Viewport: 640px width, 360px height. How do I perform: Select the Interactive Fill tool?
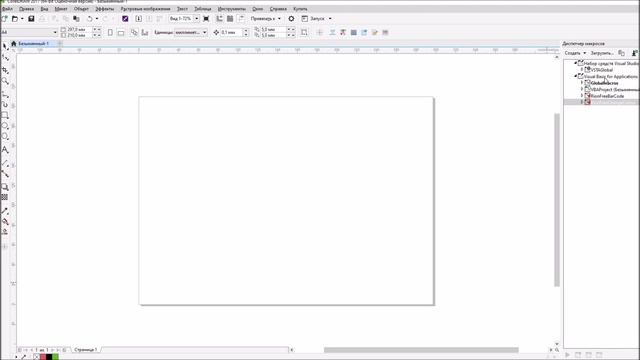(5, 221)
